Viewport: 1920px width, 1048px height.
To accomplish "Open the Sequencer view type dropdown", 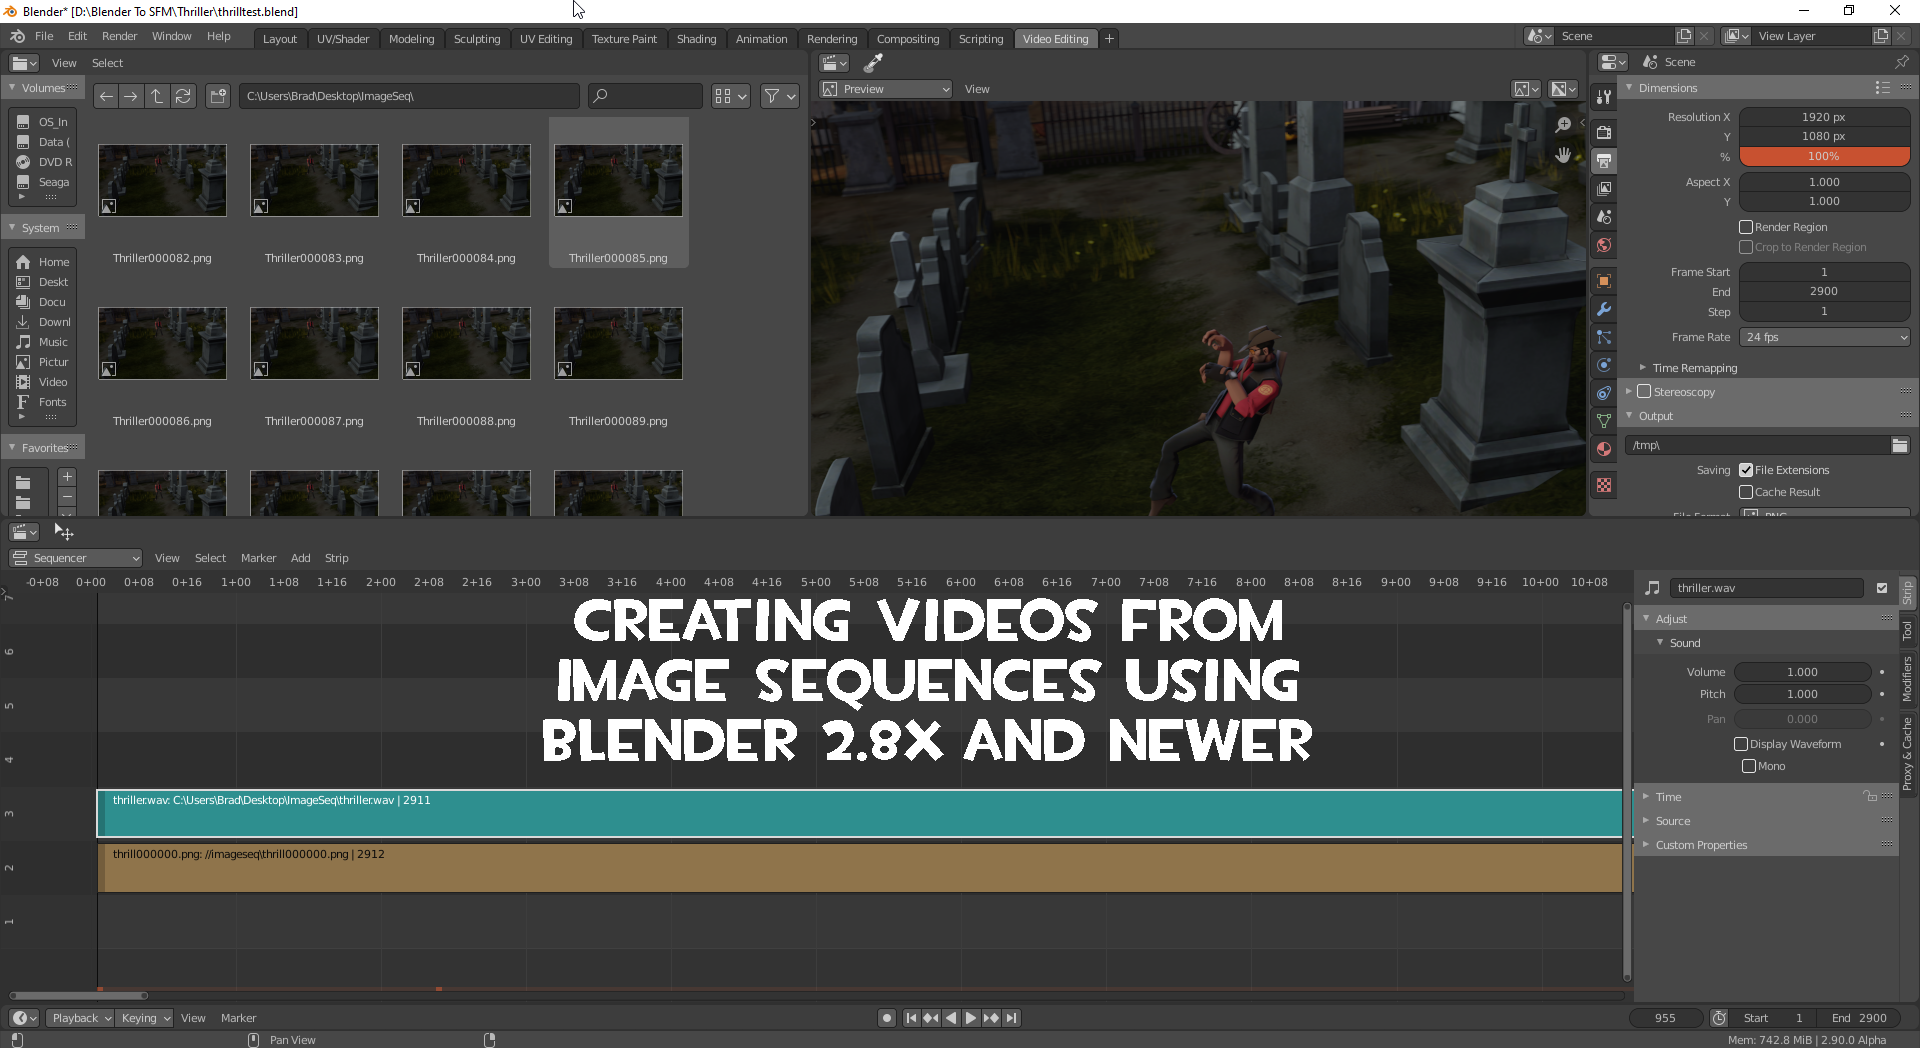I will tap(75, 558).
